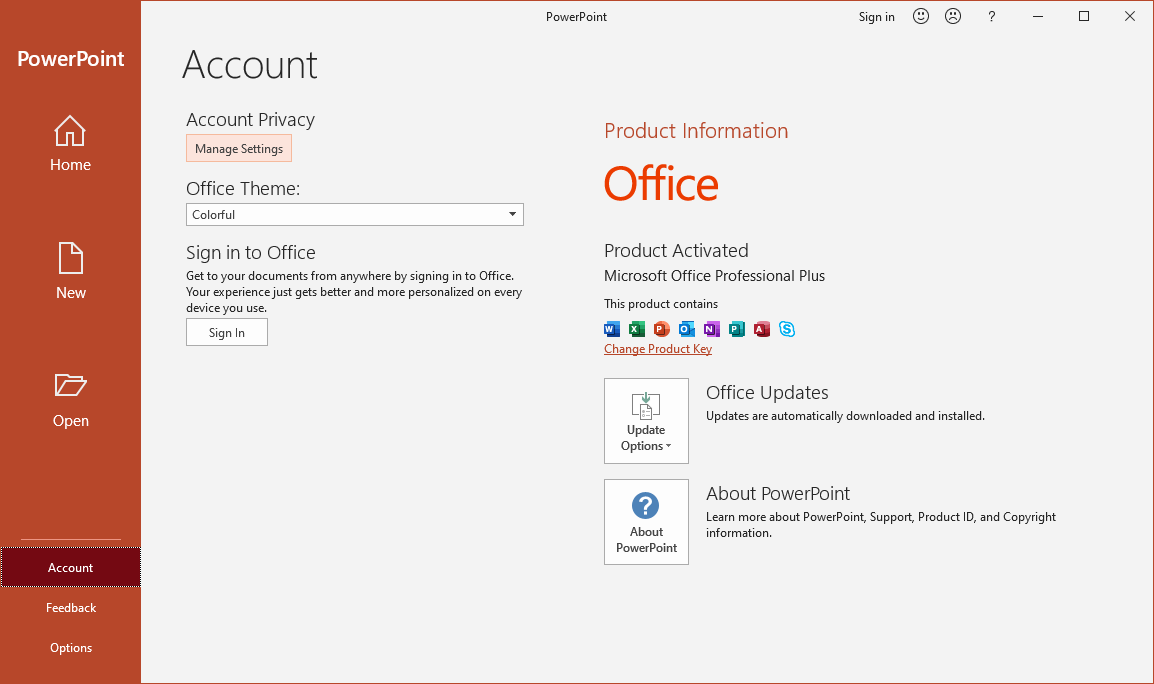Click the Manage Settings button

[239, 149]
